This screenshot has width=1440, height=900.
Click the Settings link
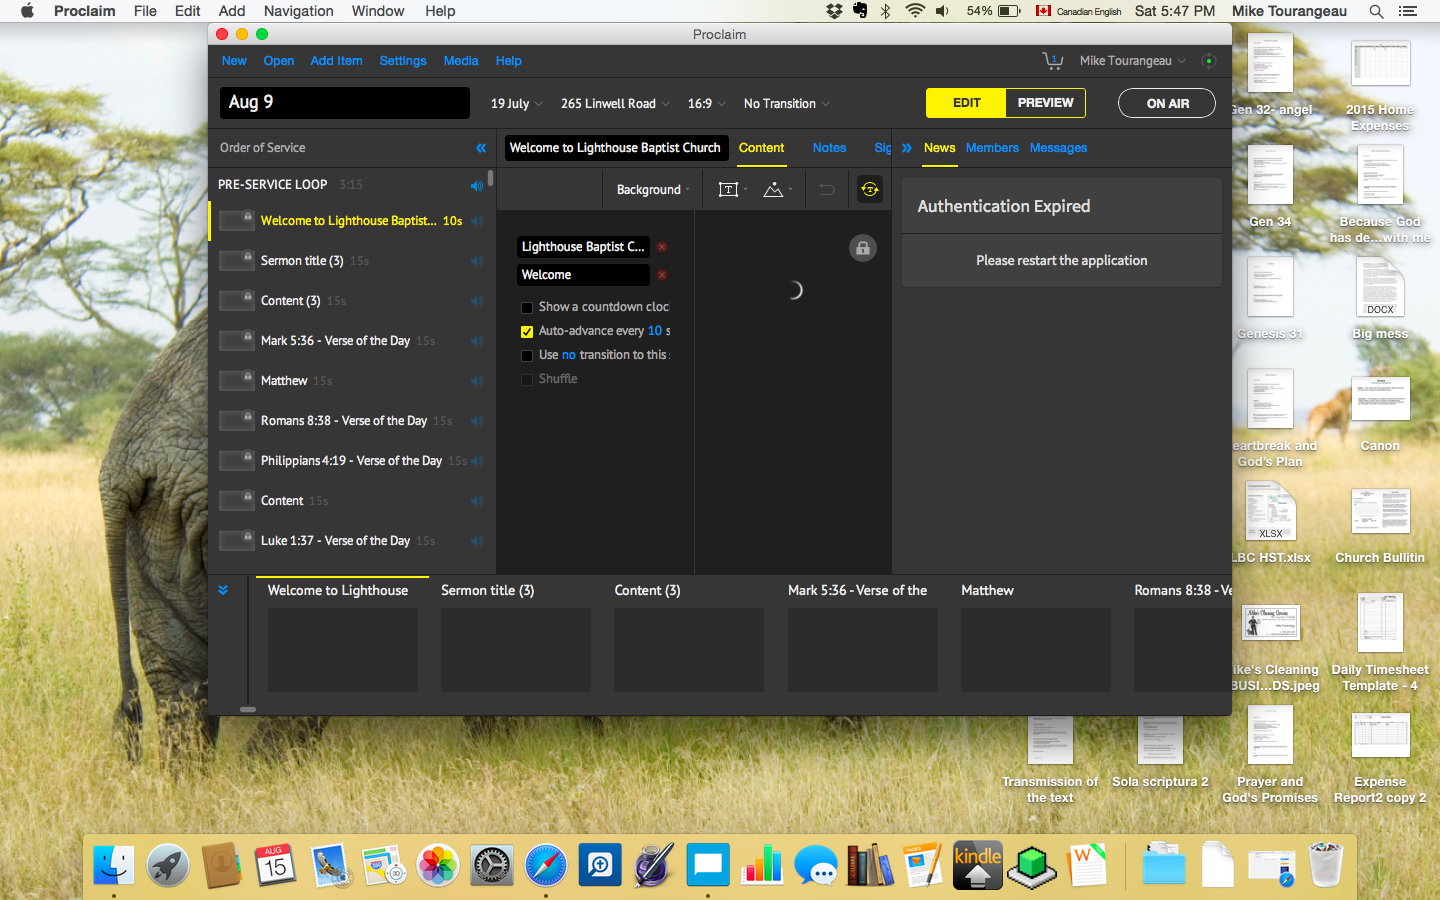403,61
